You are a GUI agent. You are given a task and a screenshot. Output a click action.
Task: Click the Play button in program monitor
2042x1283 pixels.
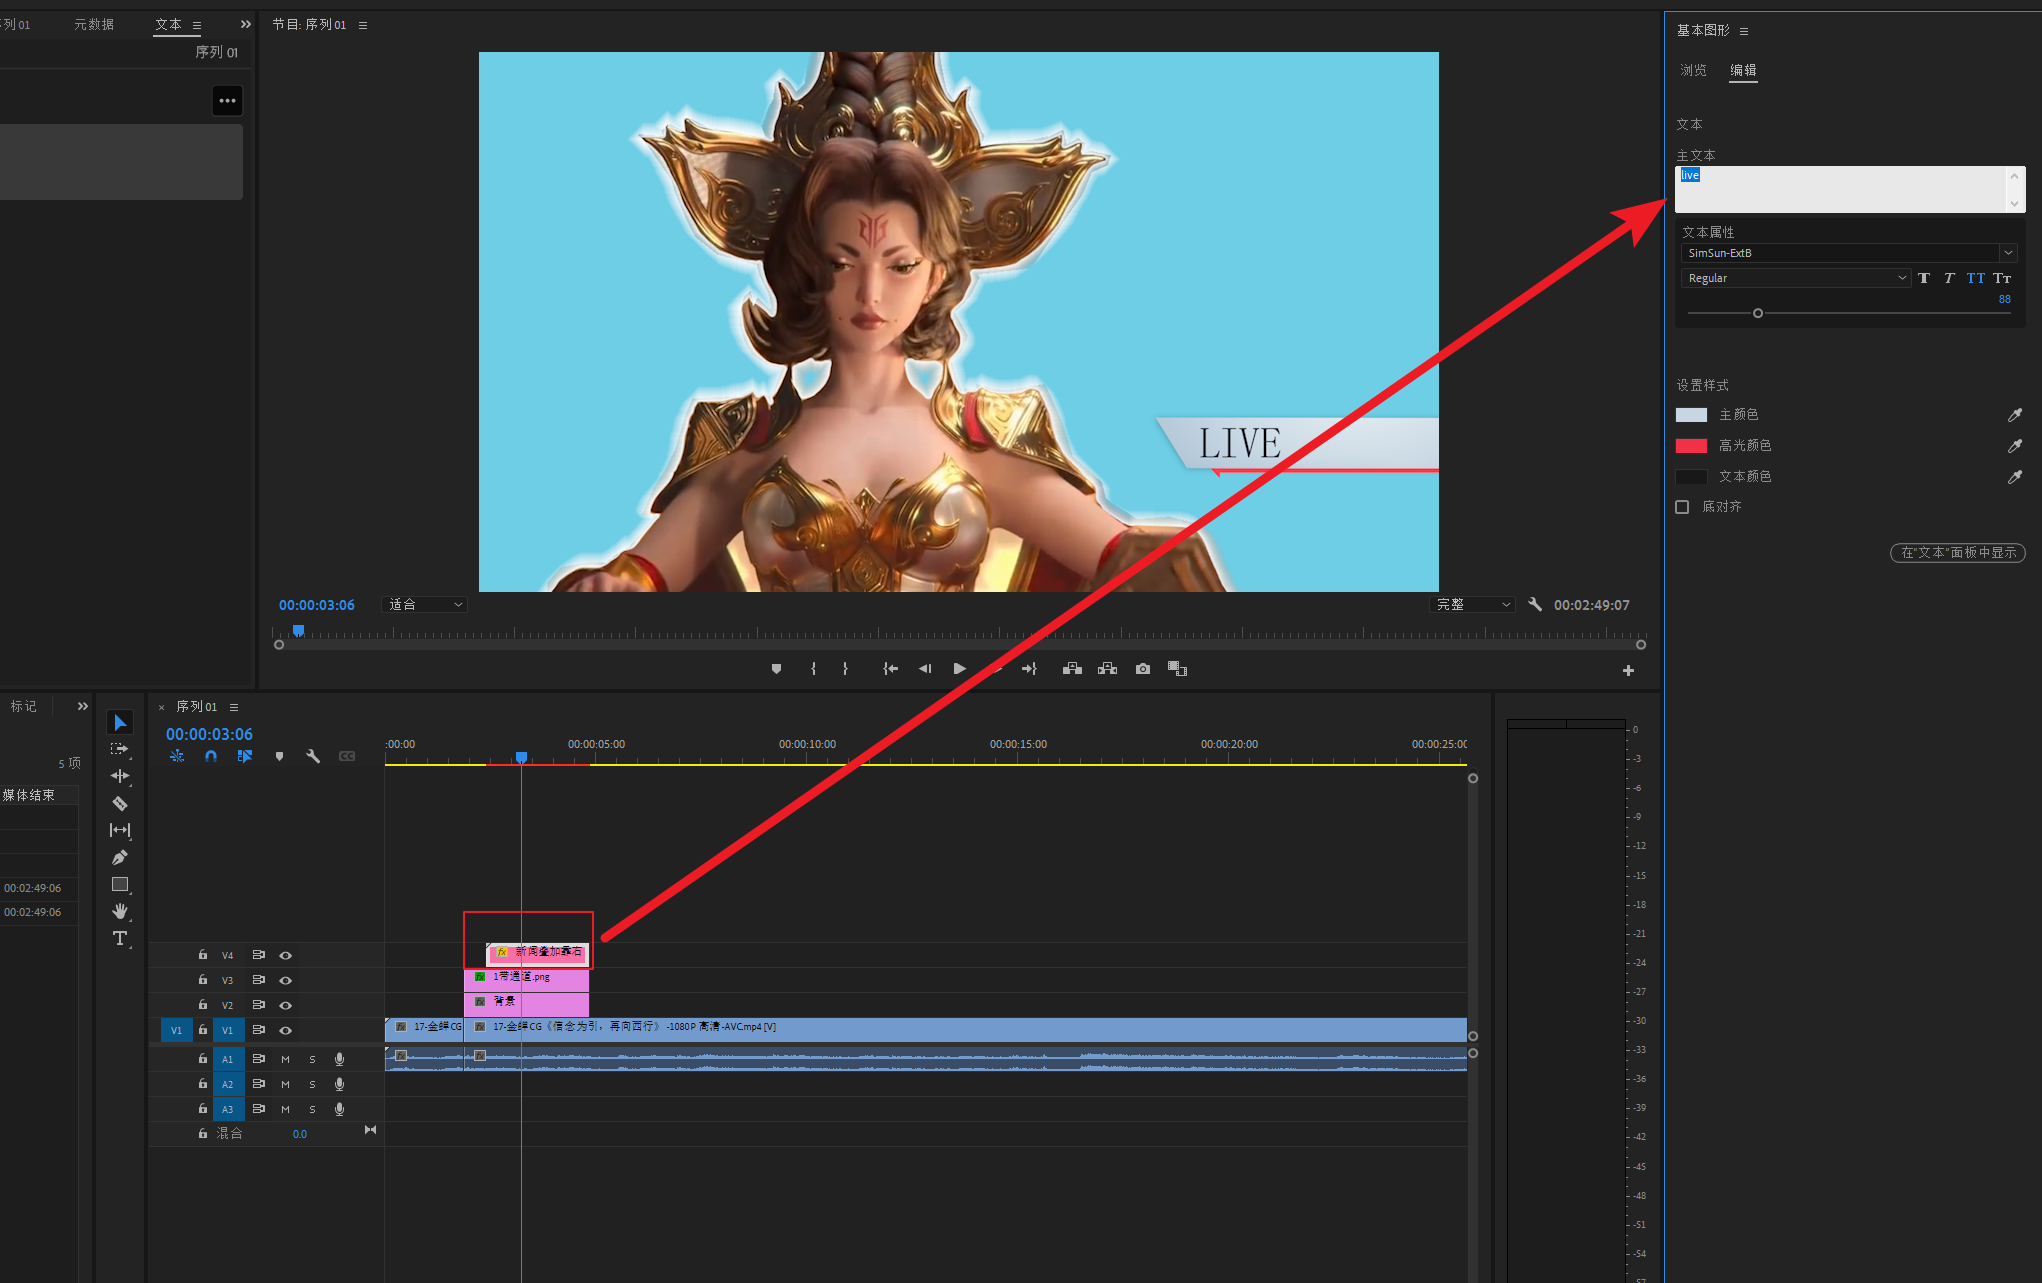pyautogui.click(x=959, y=669)
